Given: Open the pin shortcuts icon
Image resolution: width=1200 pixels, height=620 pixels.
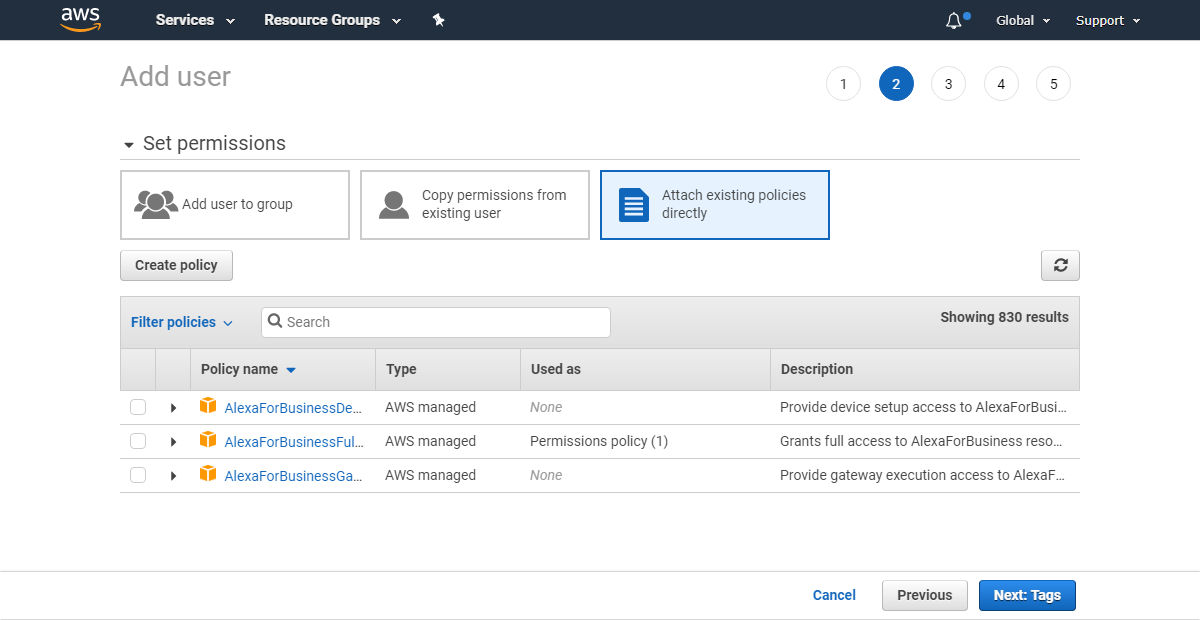Looking at the screenshot, I should (438, 20).
